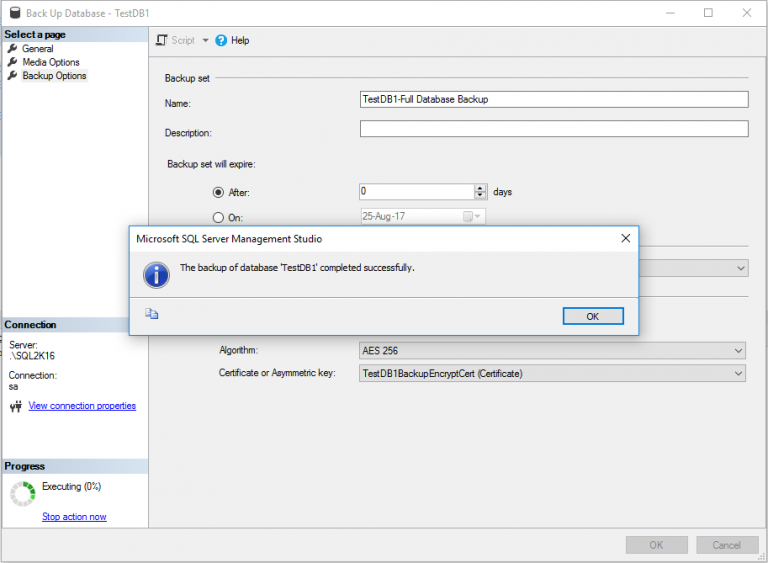Screen dimensions: 768x563
Task: Click the Backup Options wrench icon
Action: (x=13, y=75)
